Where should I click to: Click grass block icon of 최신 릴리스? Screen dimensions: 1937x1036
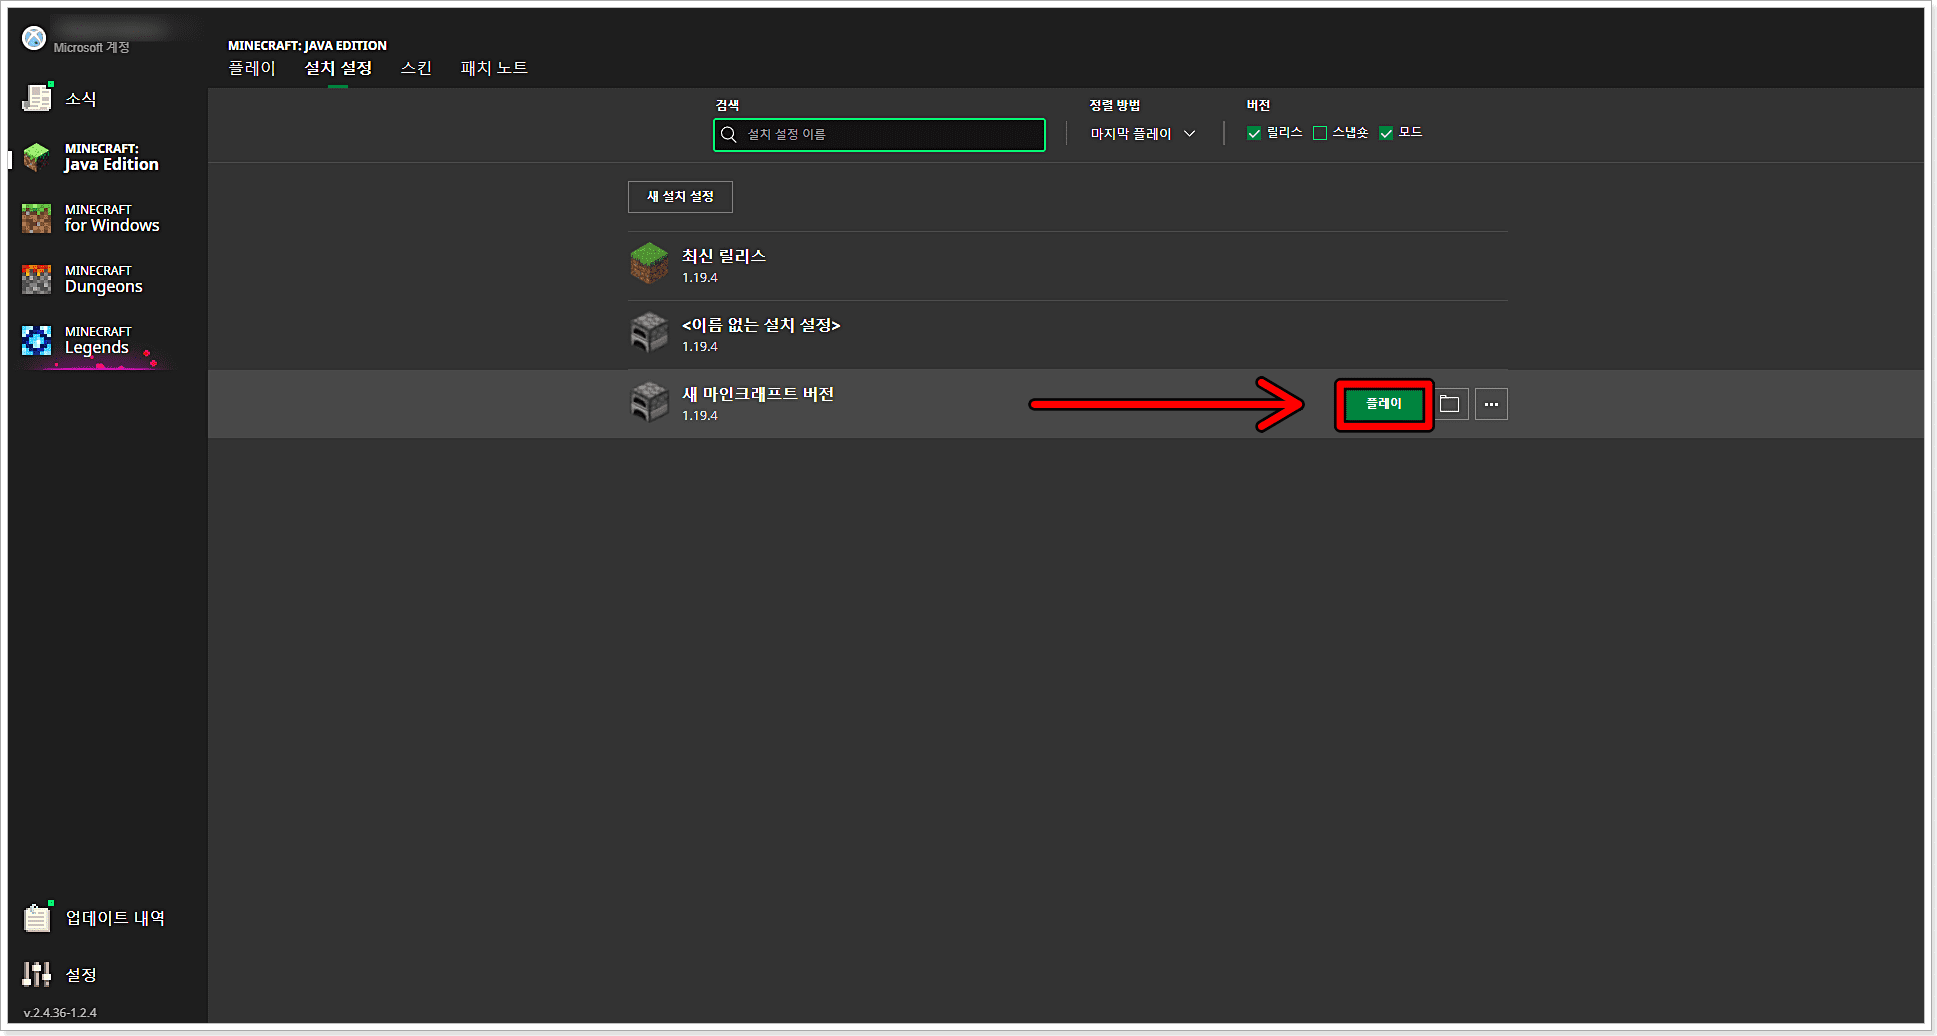pos(649,263)
